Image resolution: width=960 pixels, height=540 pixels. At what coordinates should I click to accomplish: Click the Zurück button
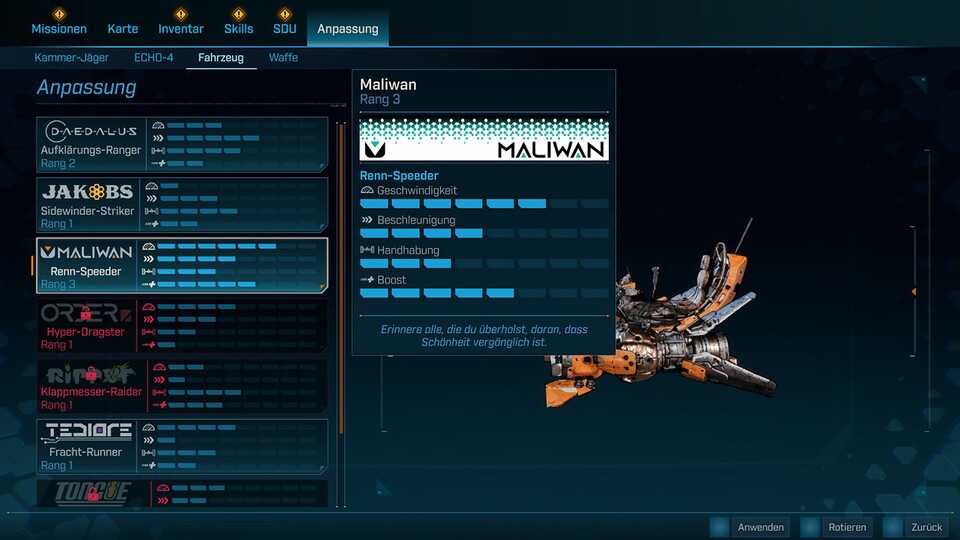click(927, 527)
